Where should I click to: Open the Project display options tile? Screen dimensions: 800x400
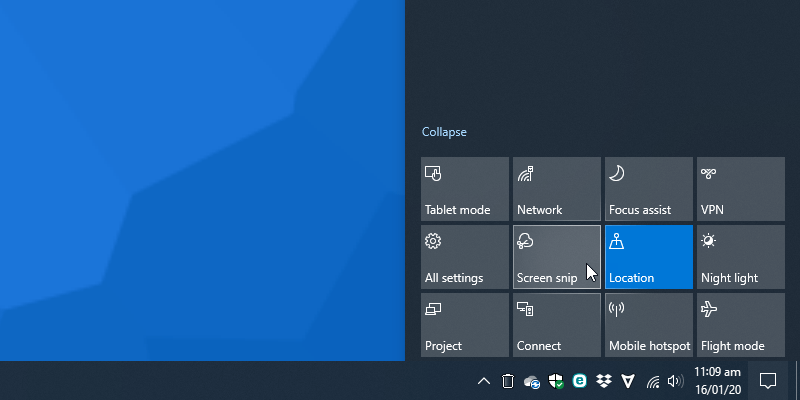pyautogui.click(x=465, y=324)
